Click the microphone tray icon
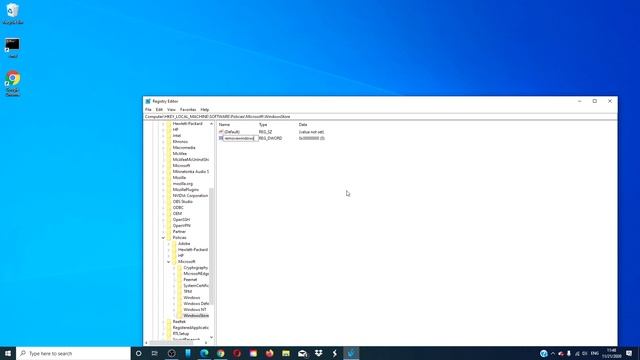 pyautogui.click(x=569, y=353)
